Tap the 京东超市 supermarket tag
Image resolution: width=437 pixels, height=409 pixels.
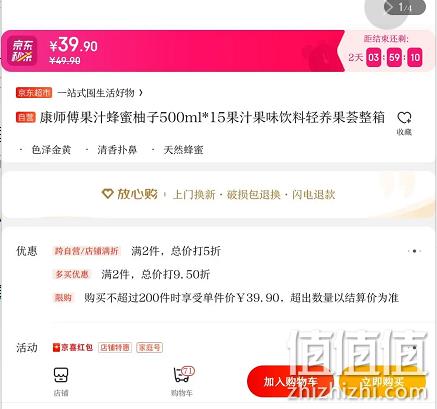click(x=34, y=93)
